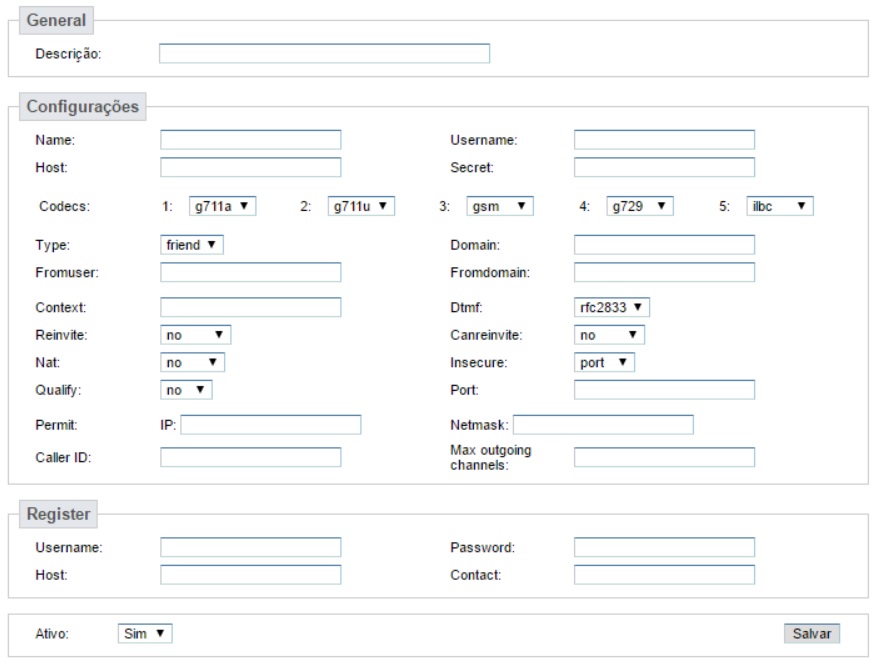Open the Canreinvite dropdown
This screenshot has width=873, height=662.
pos(609,335)
